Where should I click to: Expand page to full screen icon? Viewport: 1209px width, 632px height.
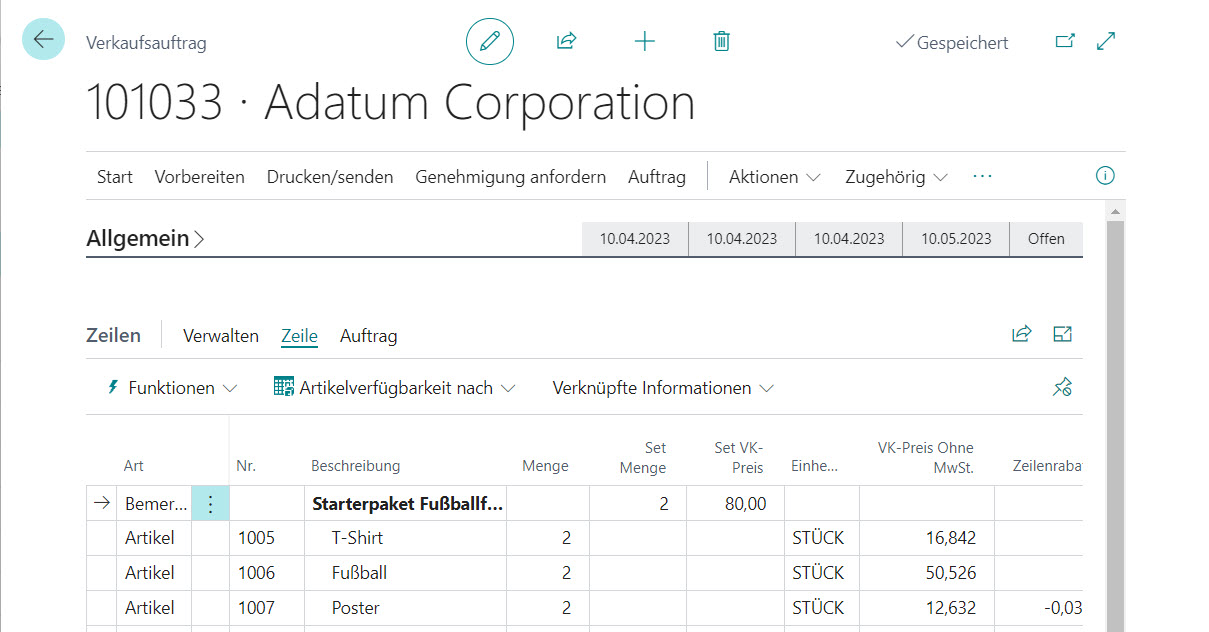pos(1106,41)
